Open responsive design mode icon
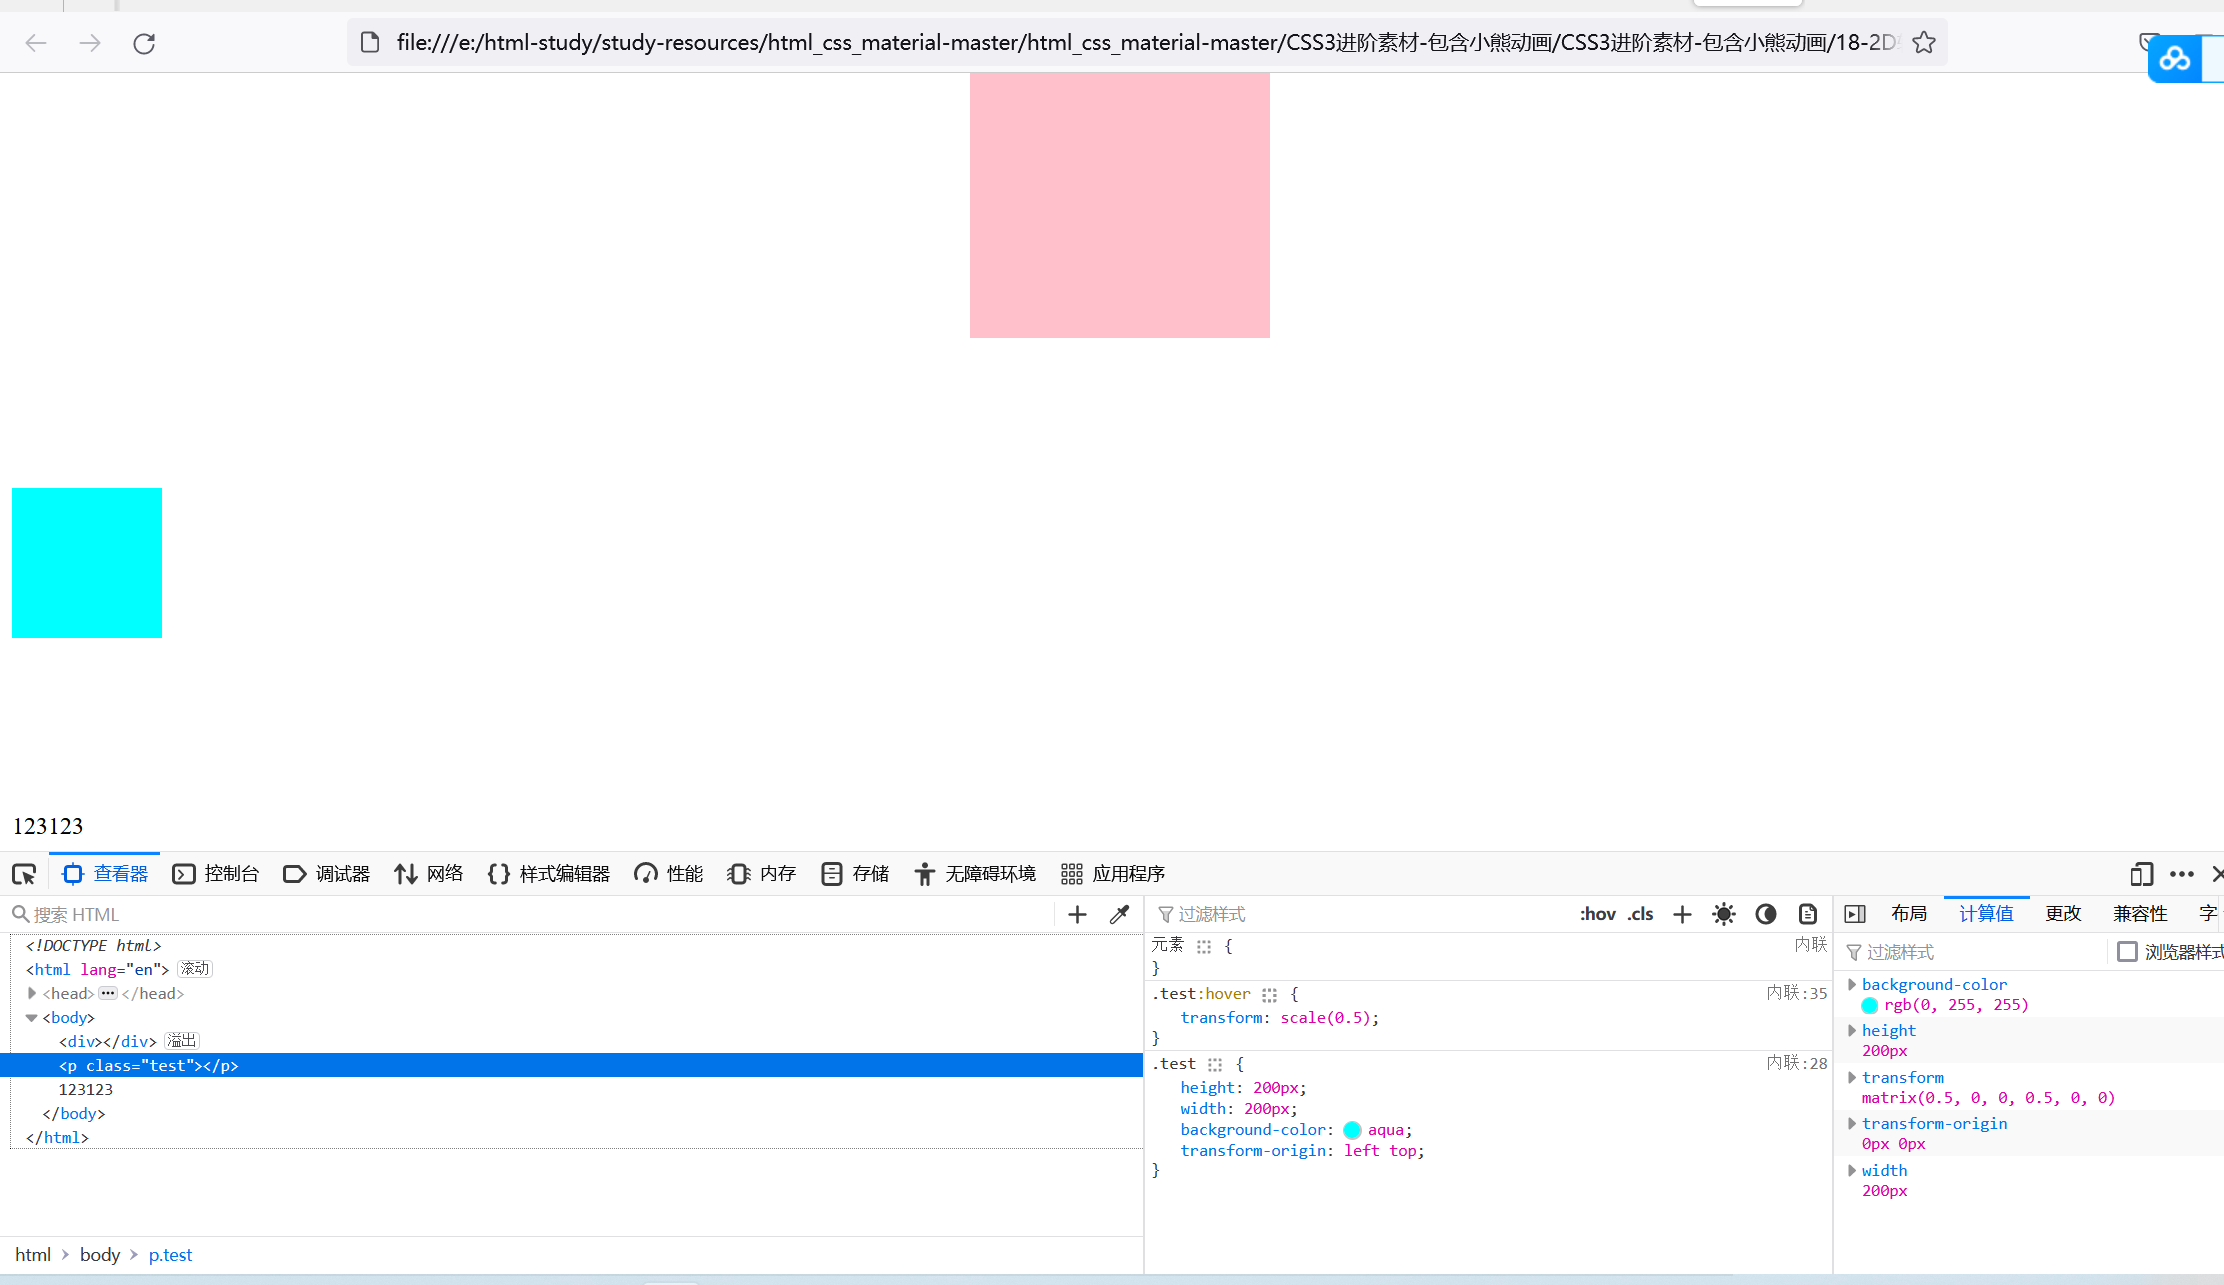This screenshot has width=2224, height=1285. pyautogui.click(x=2141, y=874)
